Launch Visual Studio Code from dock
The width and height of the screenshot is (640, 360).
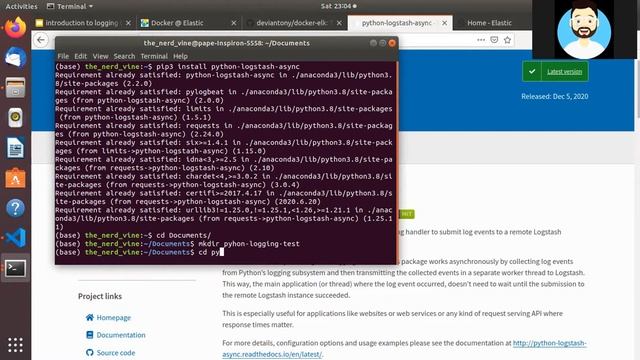[16, 238]
